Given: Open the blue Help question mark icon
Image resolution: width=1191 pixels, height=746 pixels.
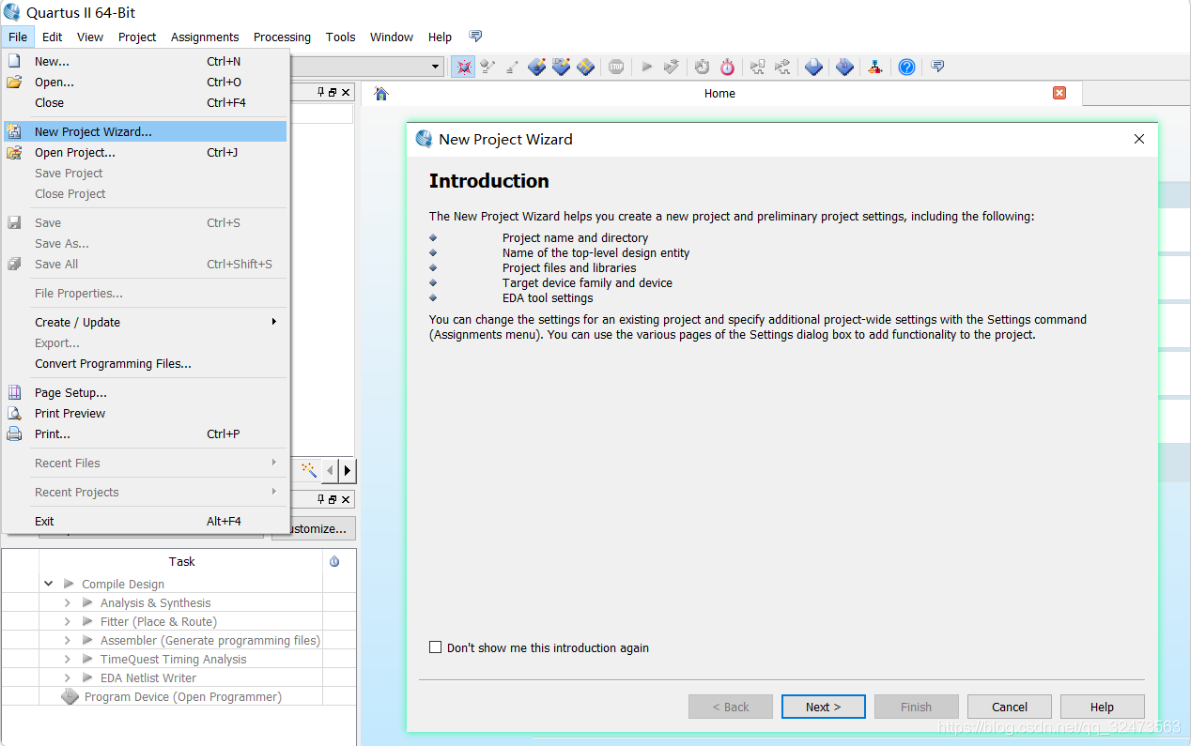Looking at the screenshot, I should click(x=906, y=67).
